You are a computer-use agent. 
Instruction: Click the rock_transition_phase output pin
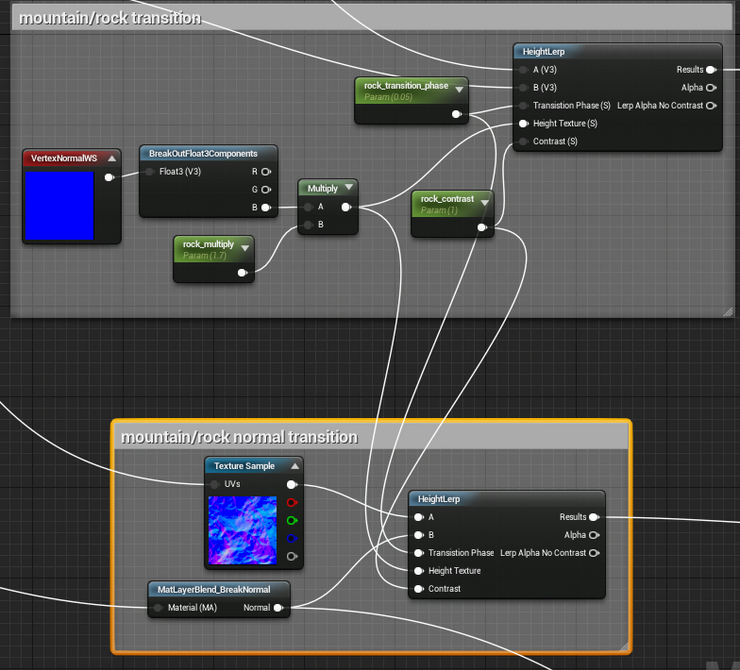456,114
